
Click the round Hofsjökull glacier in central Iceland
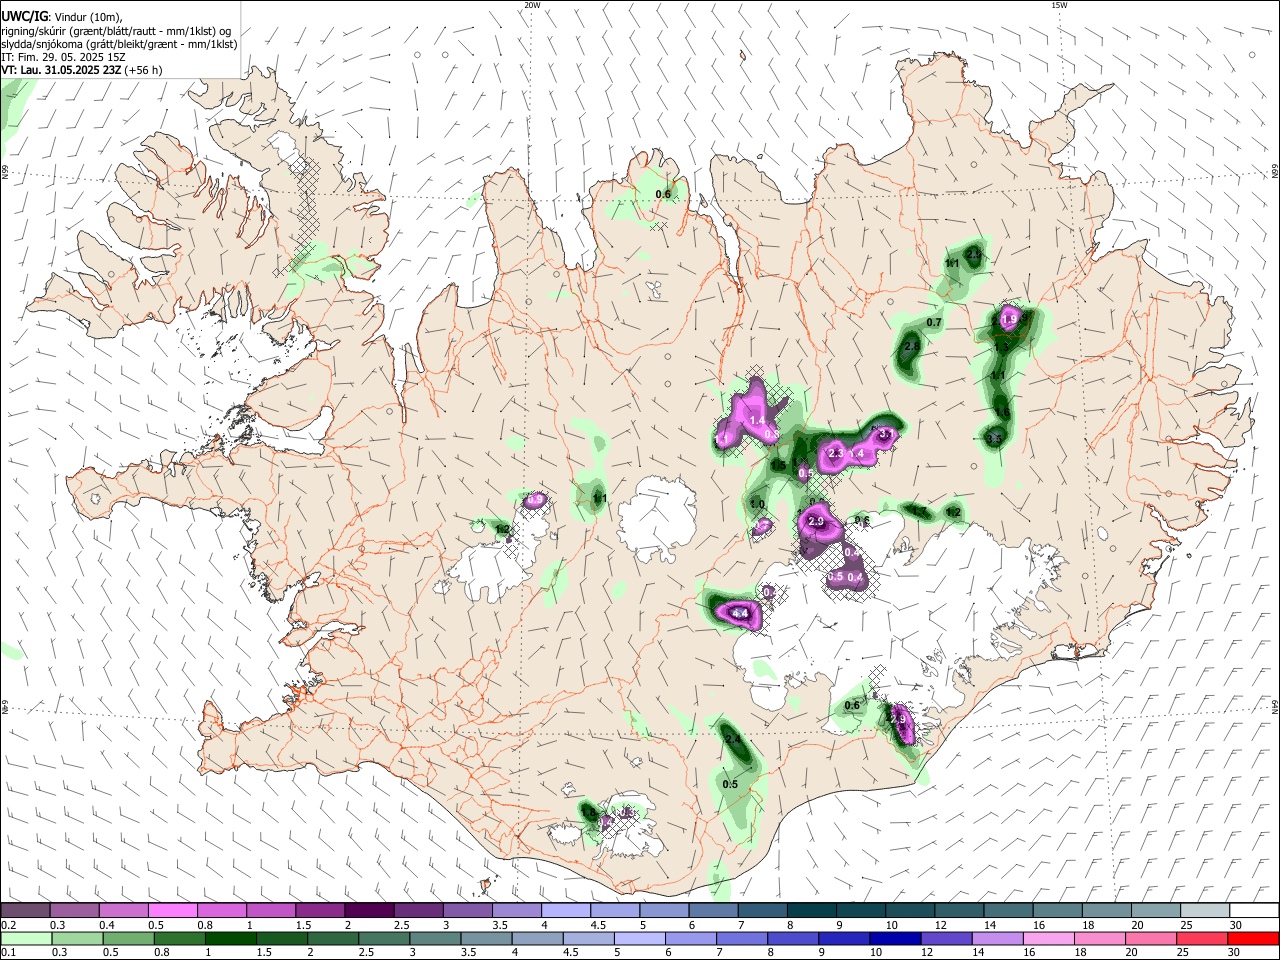click(x=657, y=517)
